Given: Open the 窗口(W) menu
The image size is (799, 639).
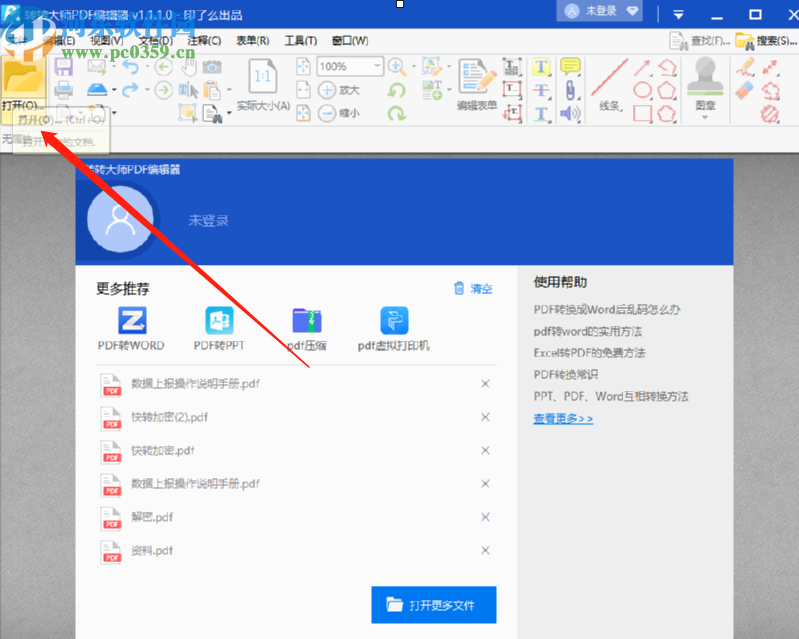Looking at the screenshot, I should pos(350,41).
